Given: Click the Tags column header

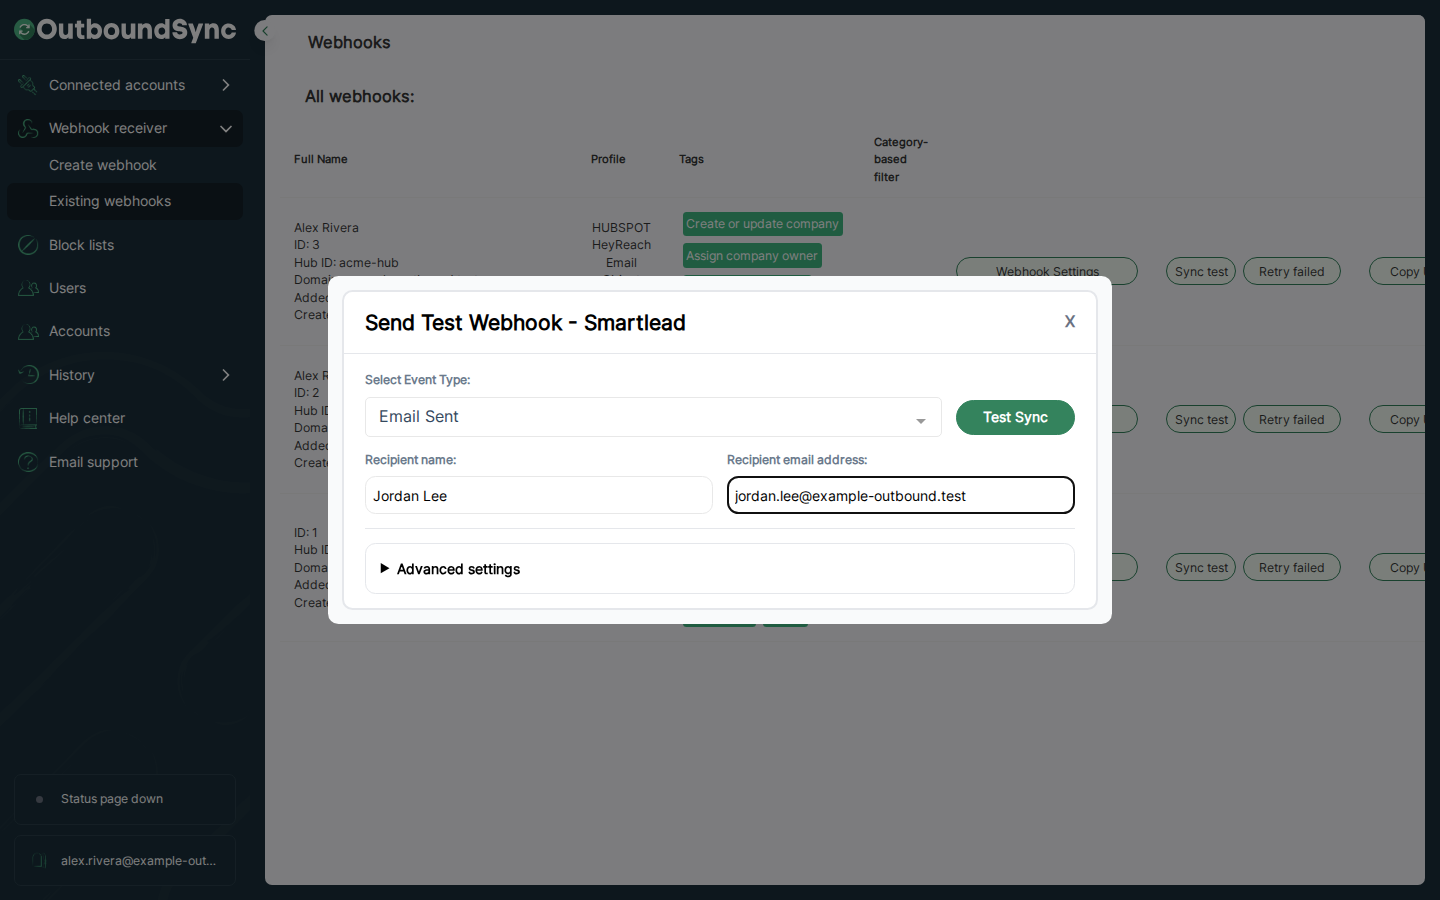Looking at the screenshot, I should pos(691,159).
